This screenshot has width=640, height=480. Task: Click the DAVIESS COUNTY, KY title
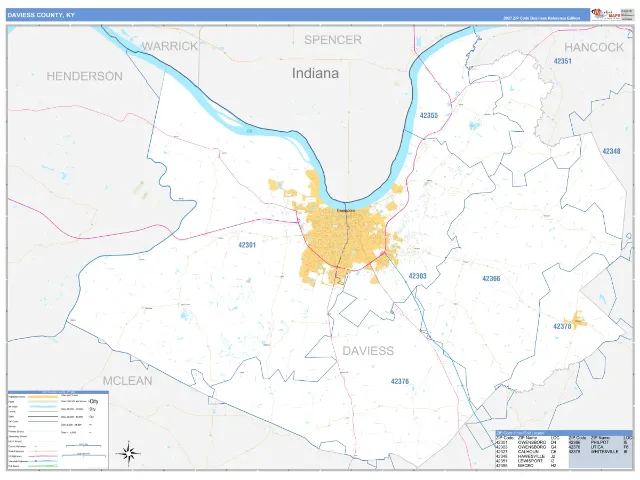(41, 15)
